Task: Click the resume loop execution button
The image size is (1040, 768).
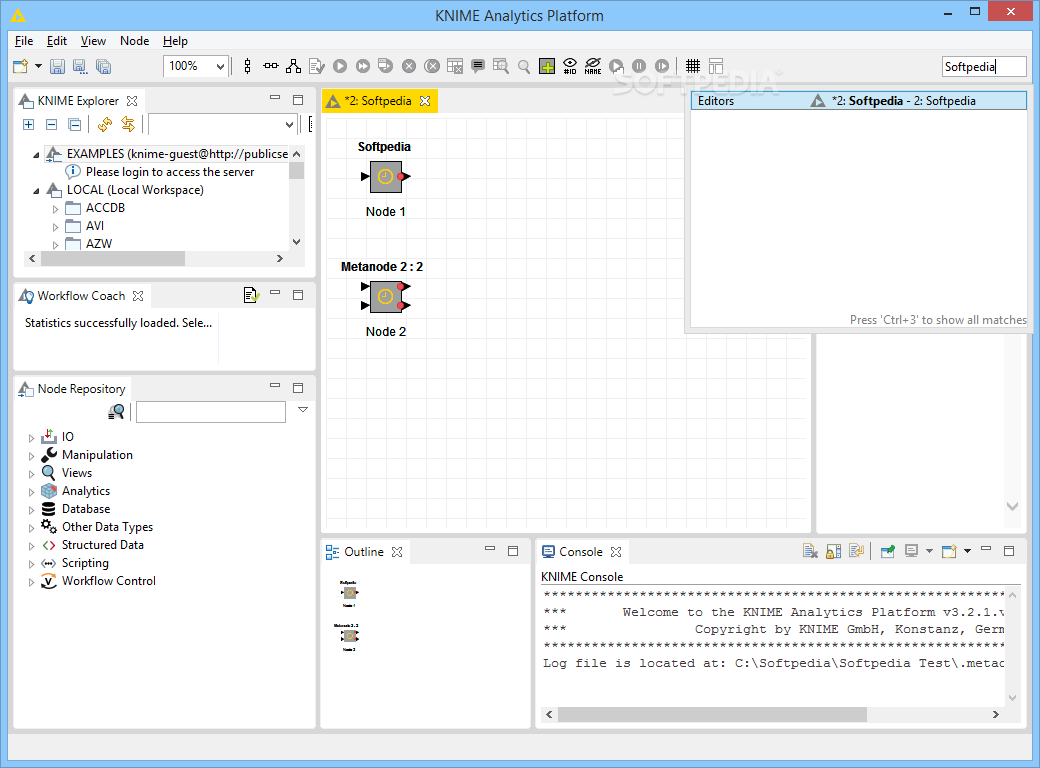Action: pyautogui.click(x=662, y=66)
